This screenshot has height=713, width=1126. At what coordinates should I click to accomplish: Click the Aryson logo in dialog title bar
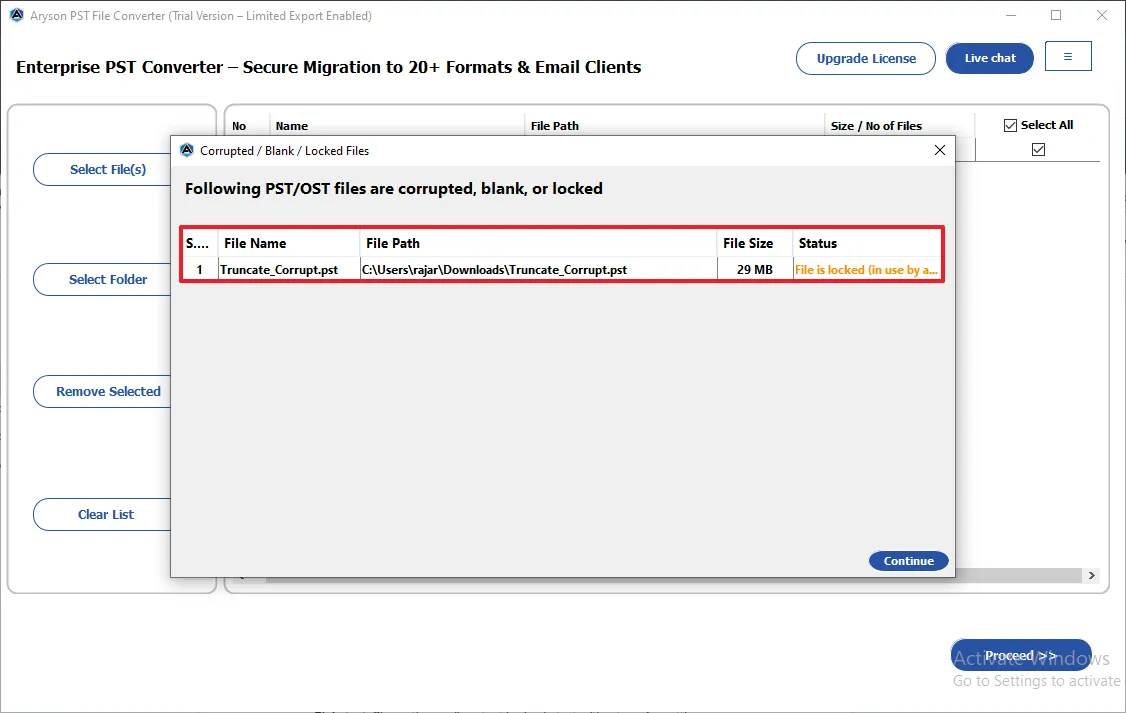point(187,150)
